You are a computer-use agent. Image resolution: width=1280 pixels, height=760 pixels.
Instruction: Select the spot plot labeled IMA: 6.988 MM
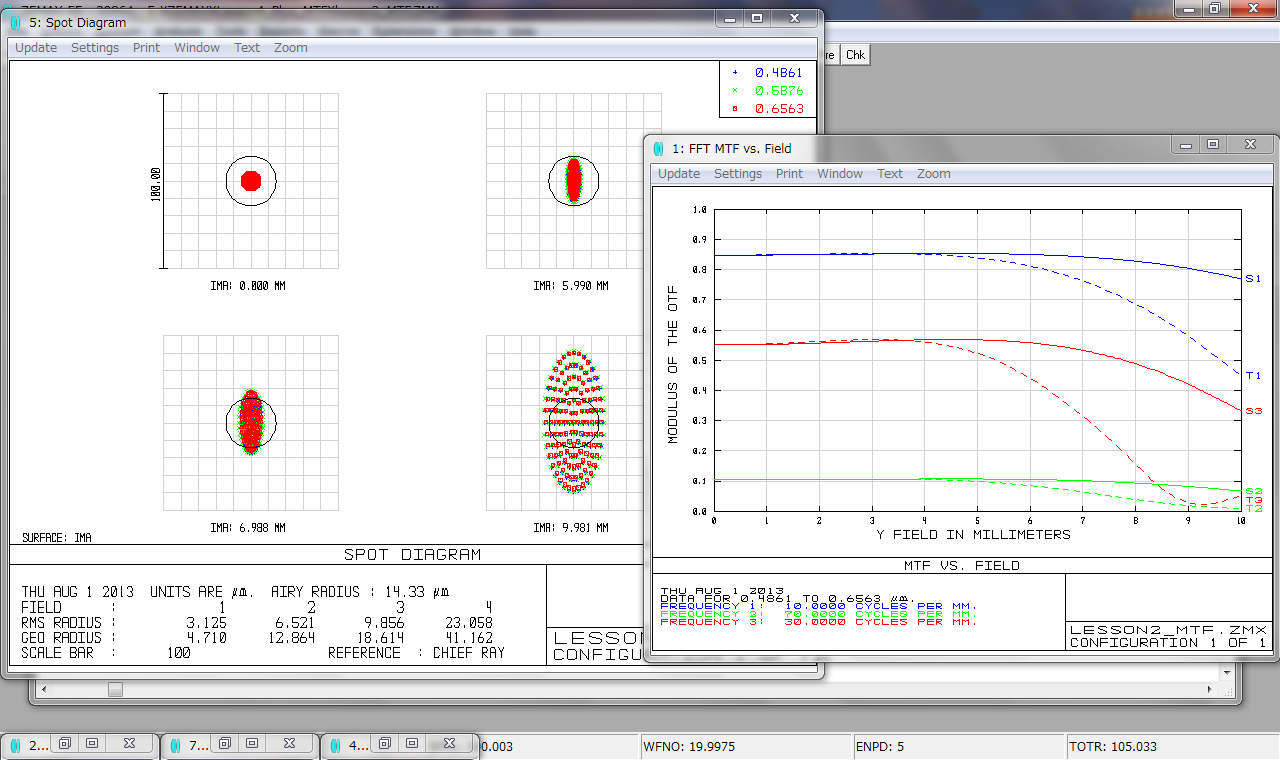coord(251,422)
